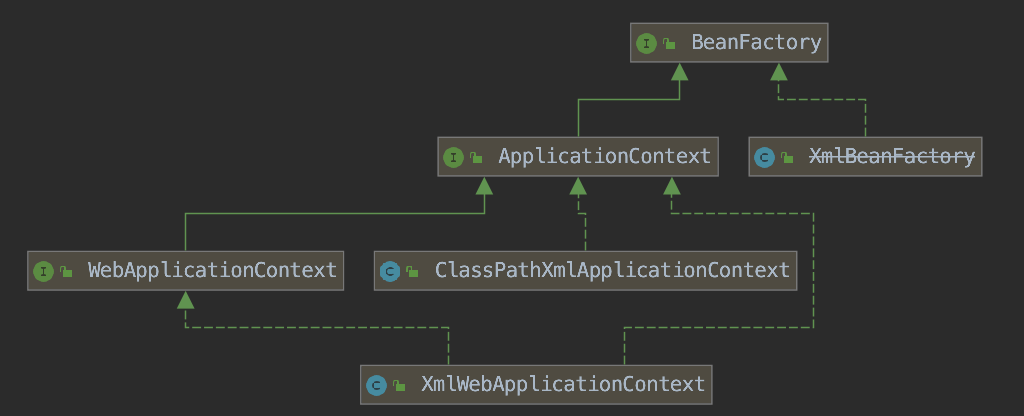Click the public visibility icon on XmlBeanFactory
This screenshot has height=416, width=1024.
pos(788,158)
